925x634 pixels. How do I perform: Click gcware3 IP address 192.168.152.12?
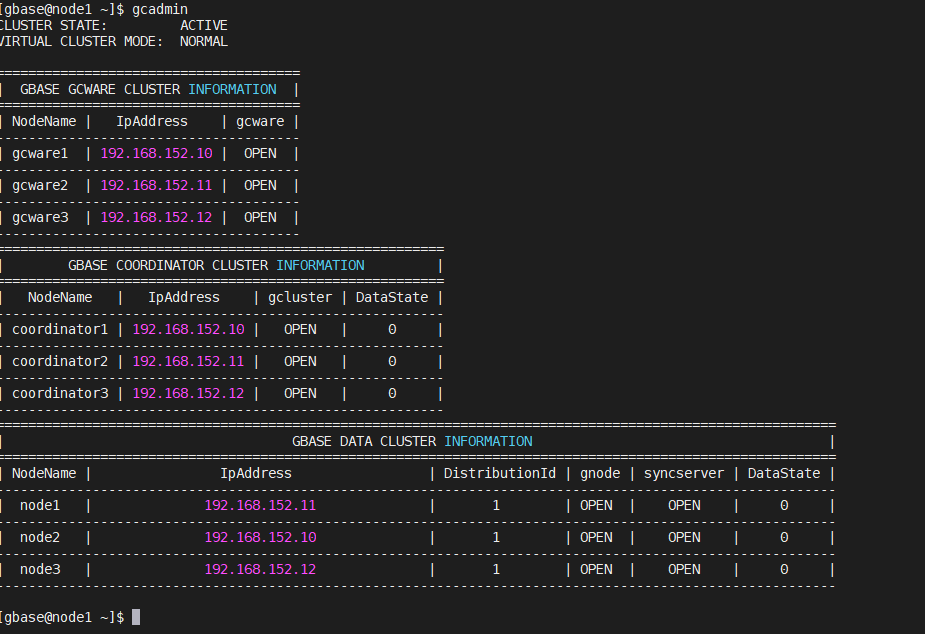(156, 217)
